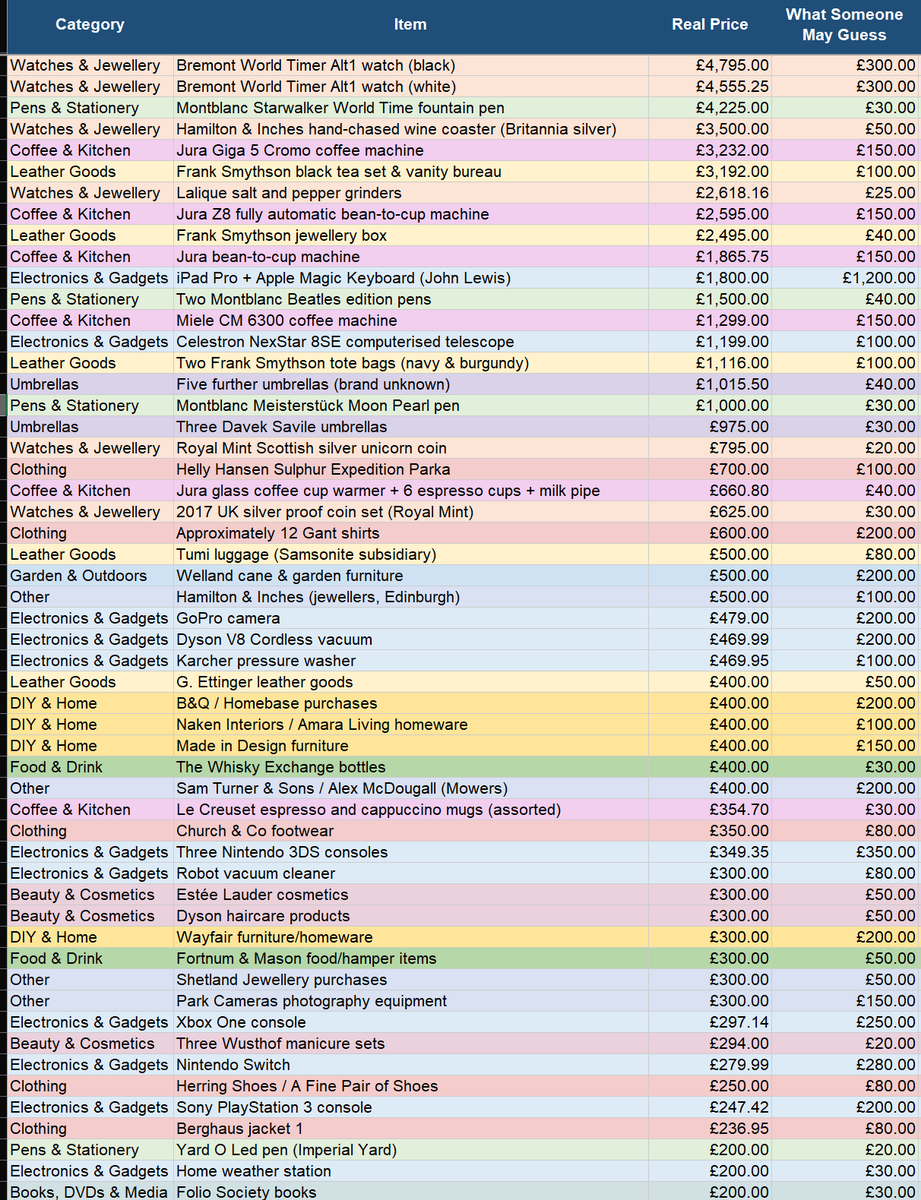Select Frank Smythson jewellery box cell

tap(411, 235)
